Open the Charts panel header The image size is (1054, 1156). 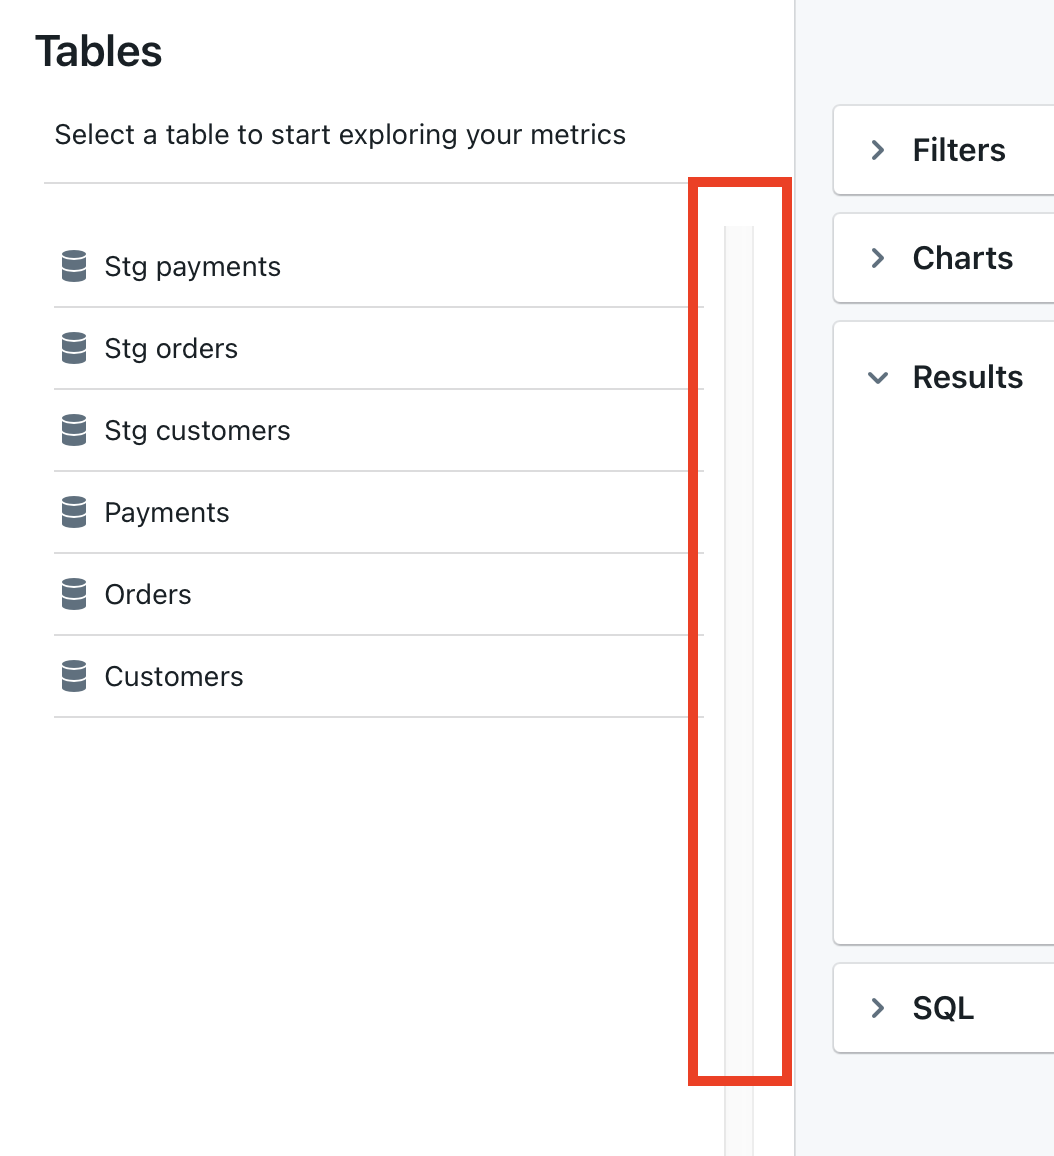962,258
